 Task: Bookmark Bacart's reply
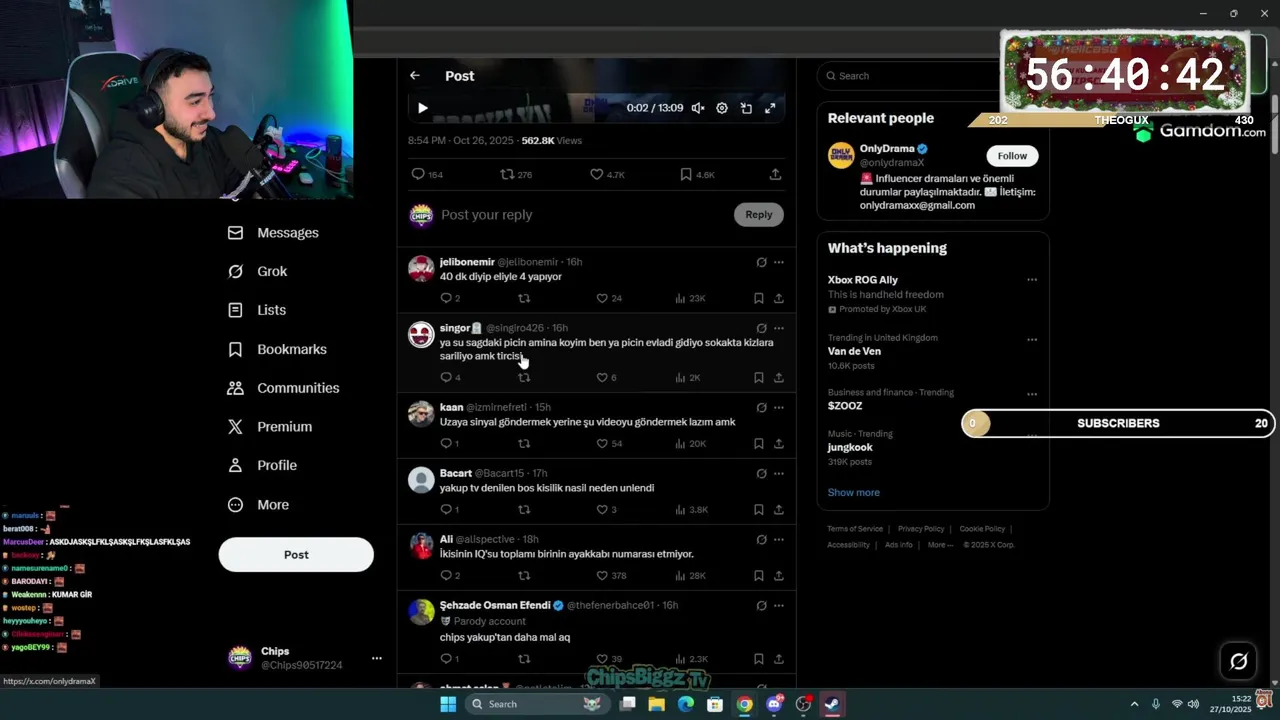click(759, 509)
